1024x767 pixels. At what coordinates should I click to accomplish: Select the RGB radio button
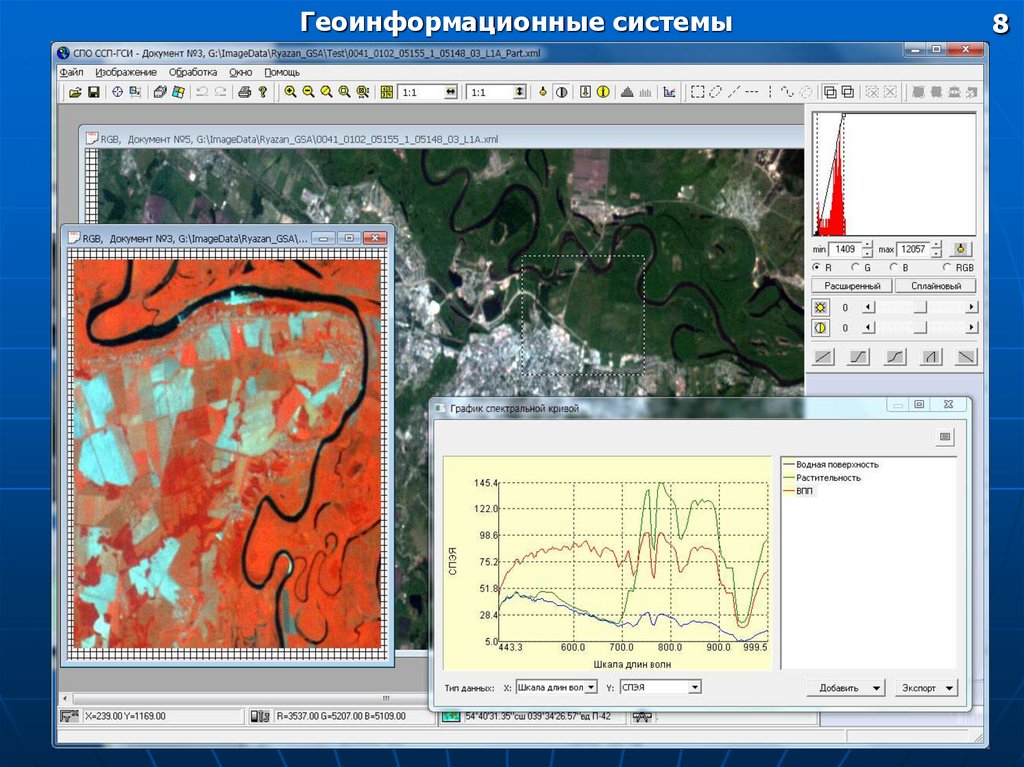tap(947, 268)
